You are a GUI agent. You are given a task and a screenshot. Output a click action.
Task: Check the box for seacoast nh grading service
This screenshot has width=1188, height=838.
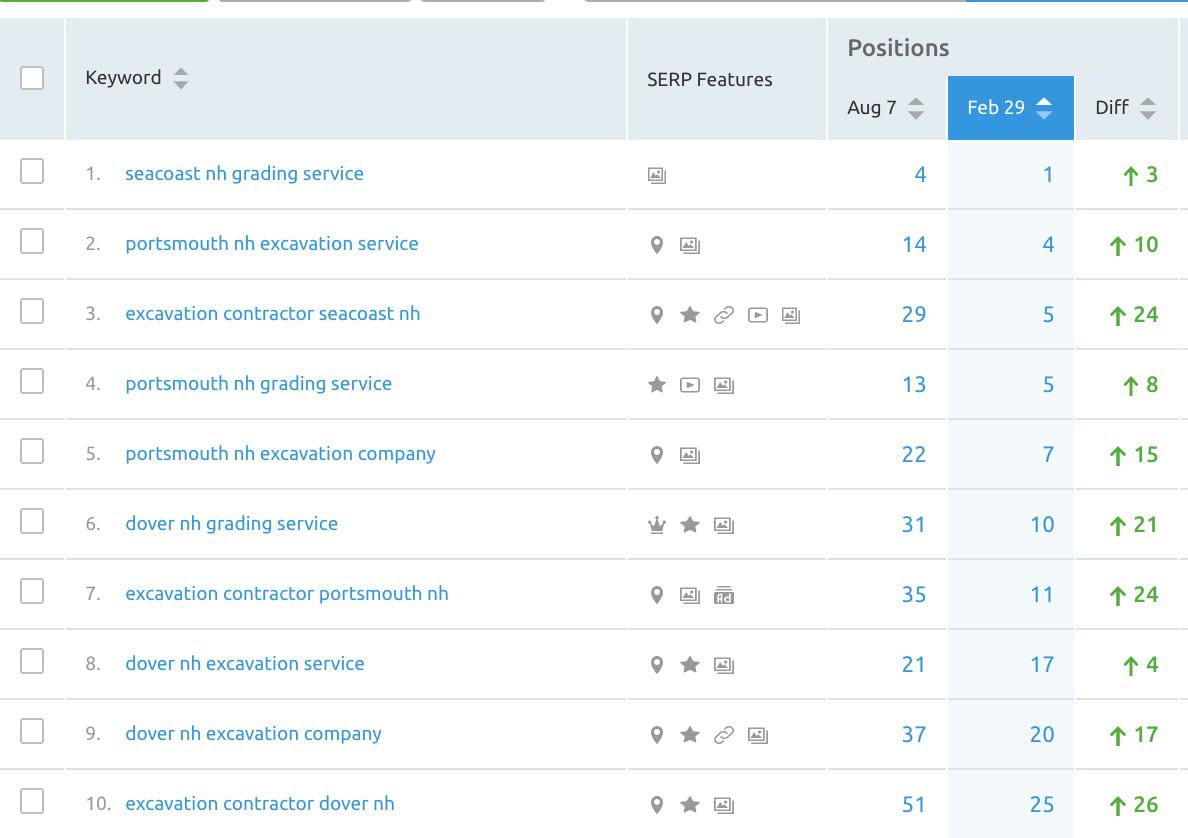coord(32,171)
